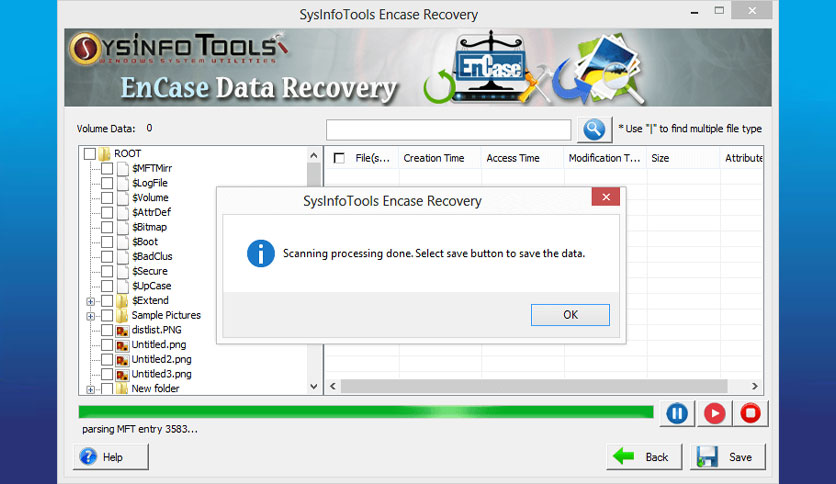Sort by Modification Time column
The image size is (836, 484).
(605, 158)
